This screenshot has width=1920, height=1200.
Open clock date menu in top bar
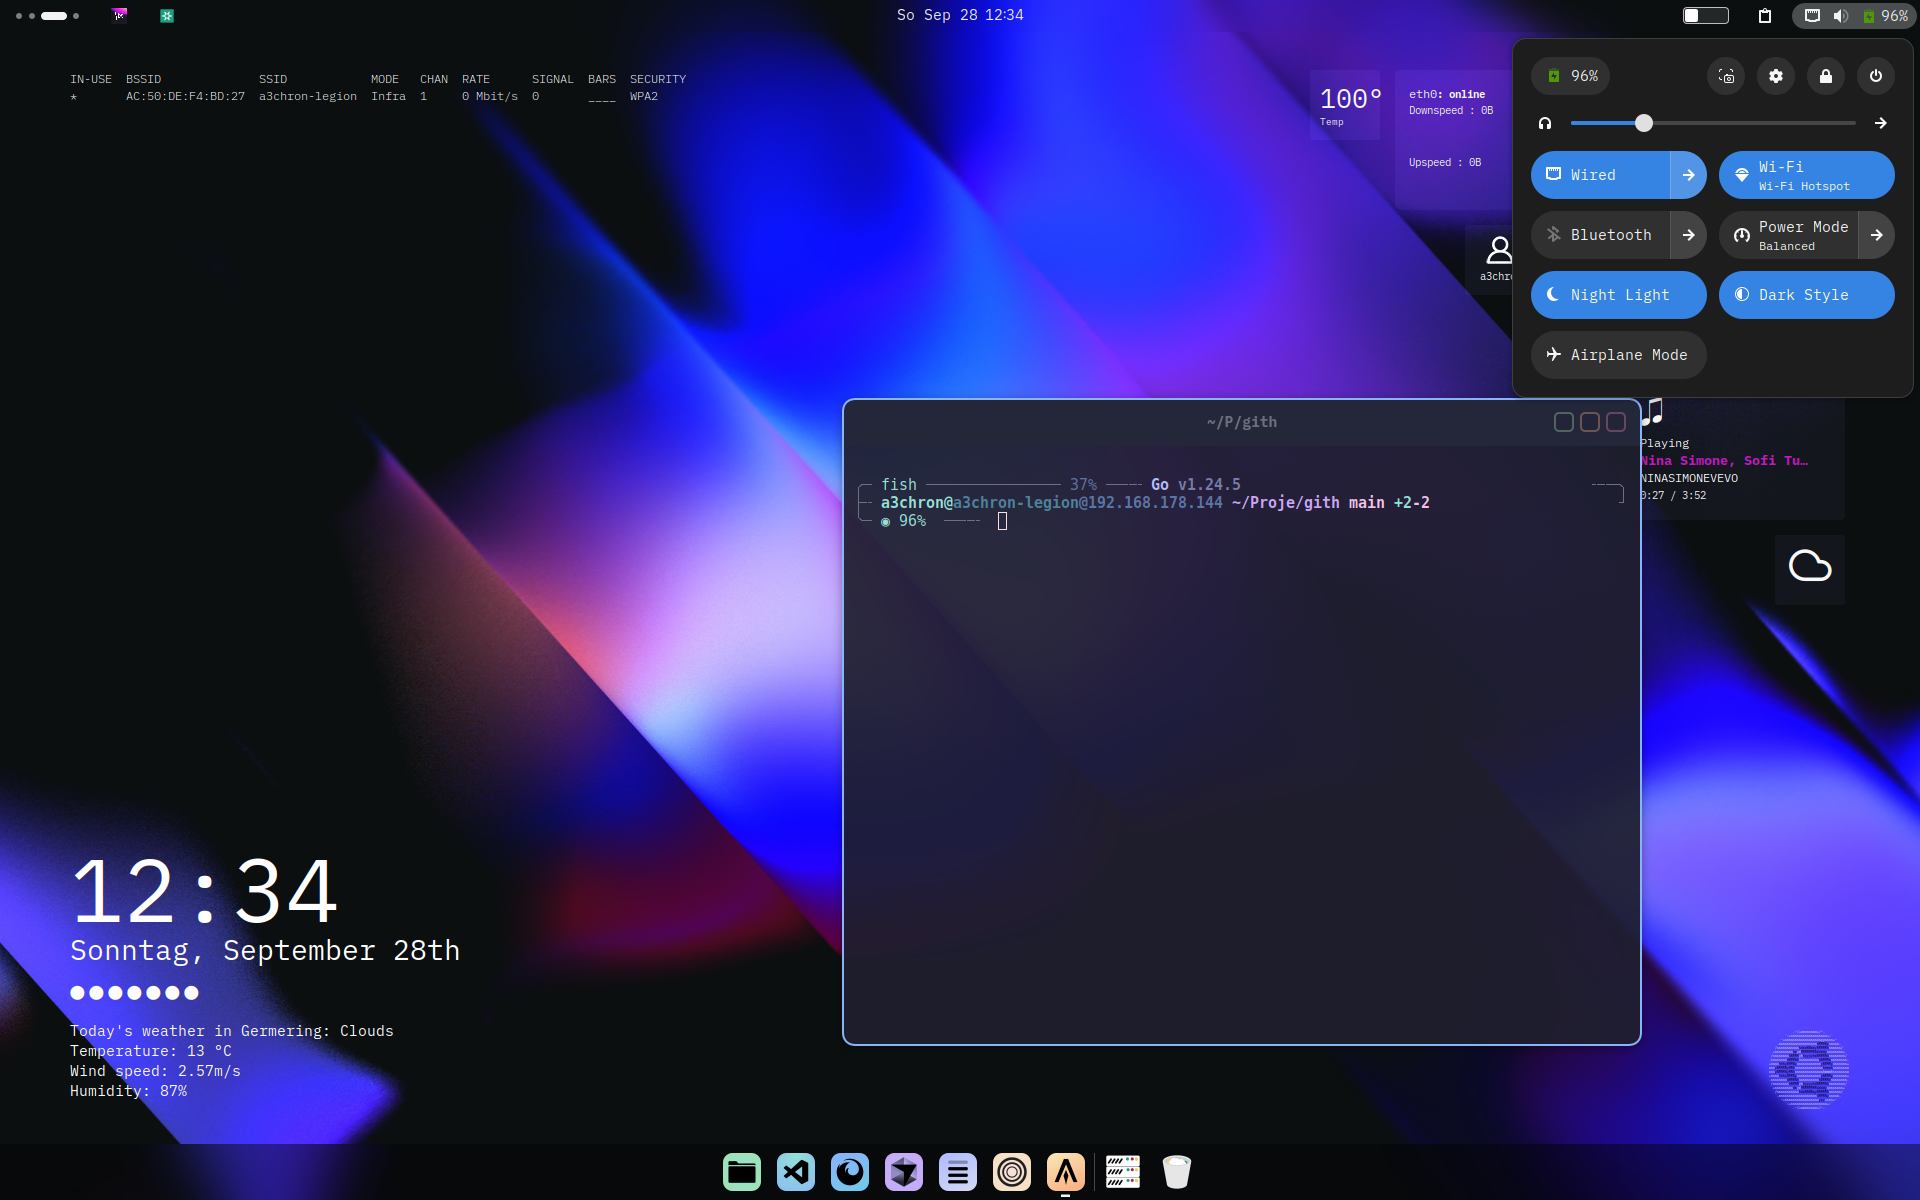pyautogui.click(x=960, y=15)
